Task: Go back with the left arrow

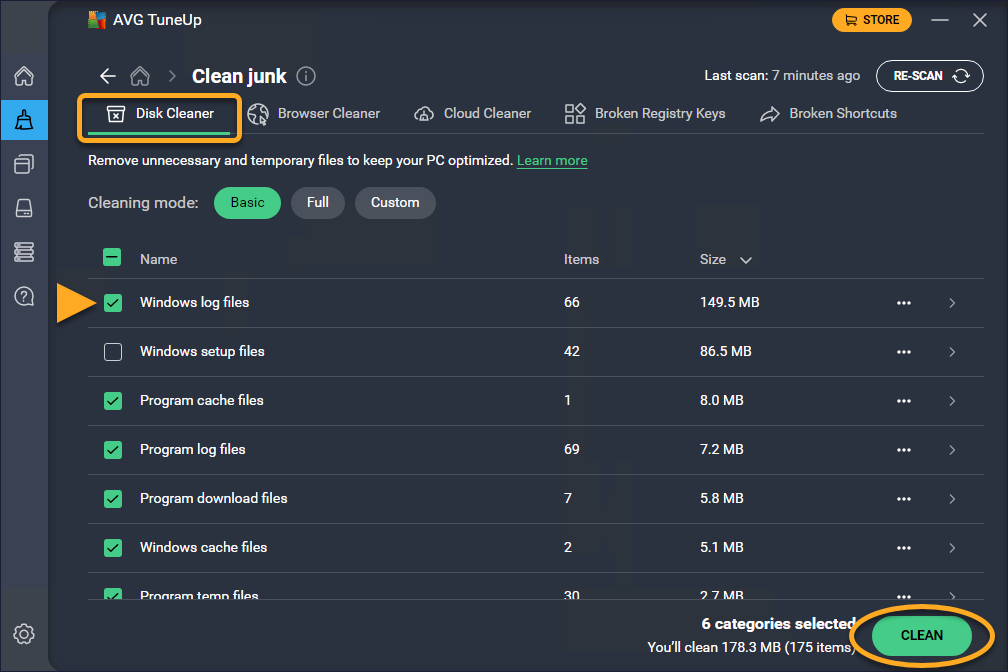Action: (107, 76)
